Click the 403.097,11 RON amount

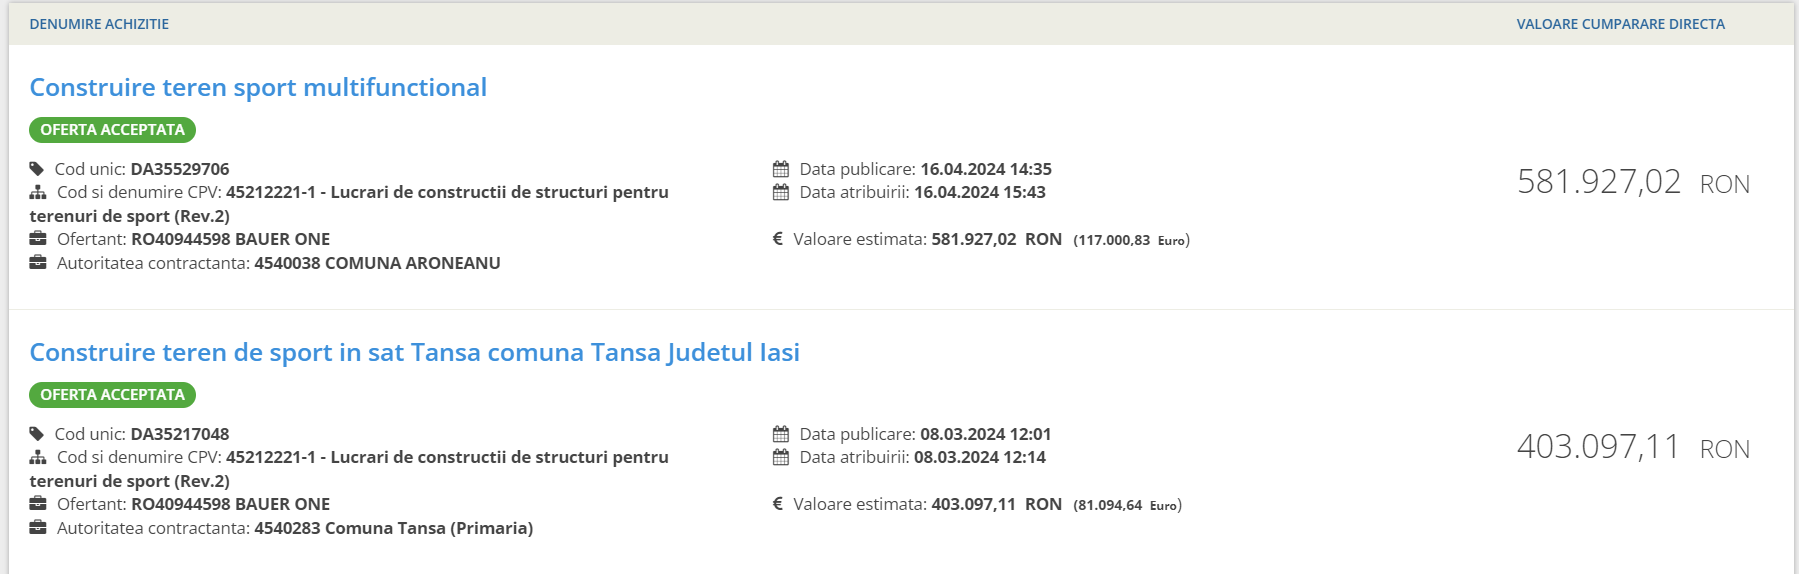click(x=1633, y=447)
